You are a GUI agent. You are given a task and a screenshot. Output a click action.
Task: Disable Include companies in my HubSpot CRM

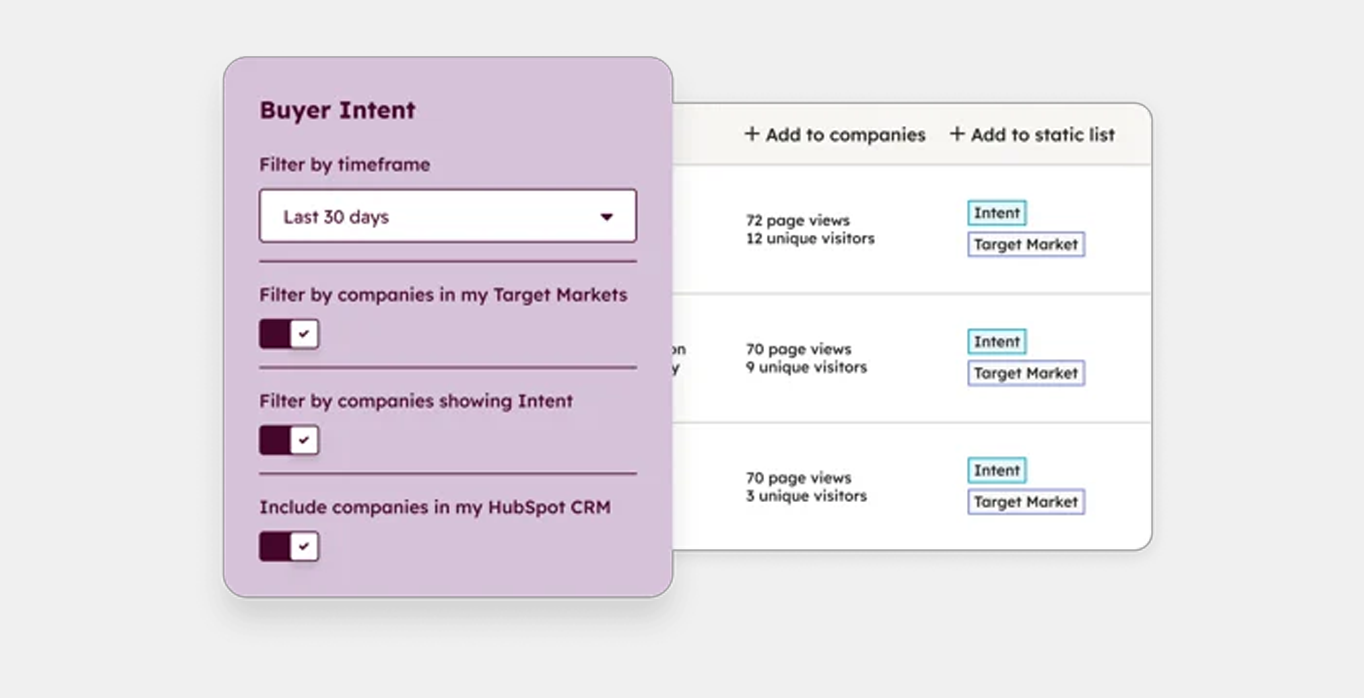[x=289, y=546]
